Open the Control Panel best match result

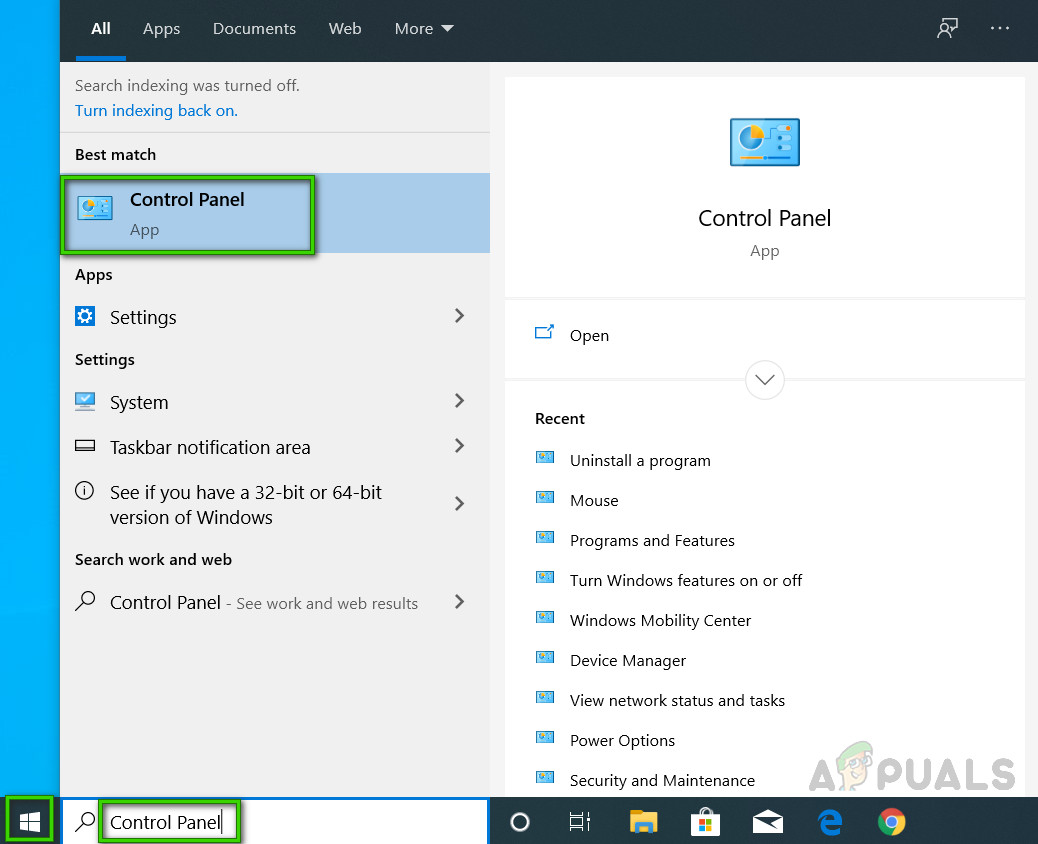point(275,213)
